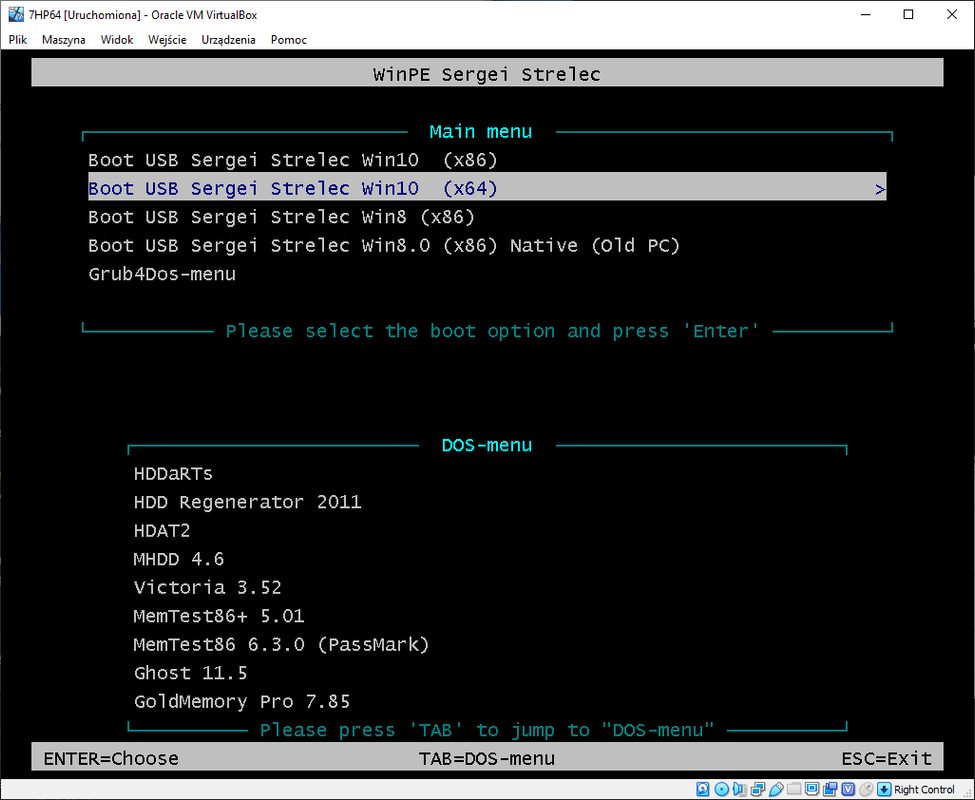Choose MemTest86 6.3.0 (PassMark) entry
975x800 pixels.
pos(281,645)
